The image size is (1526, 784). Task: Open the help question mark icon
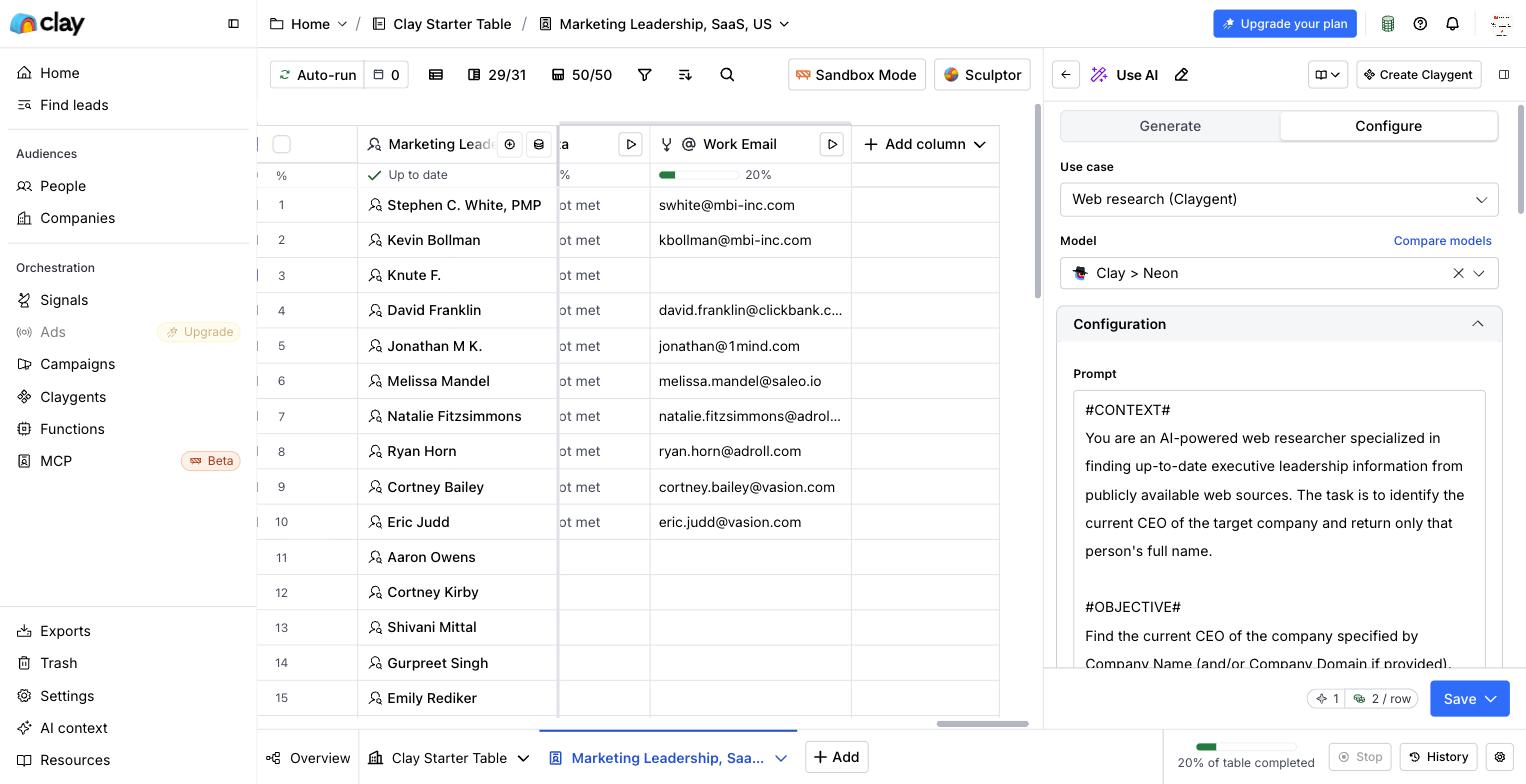tap(1420, 24)
